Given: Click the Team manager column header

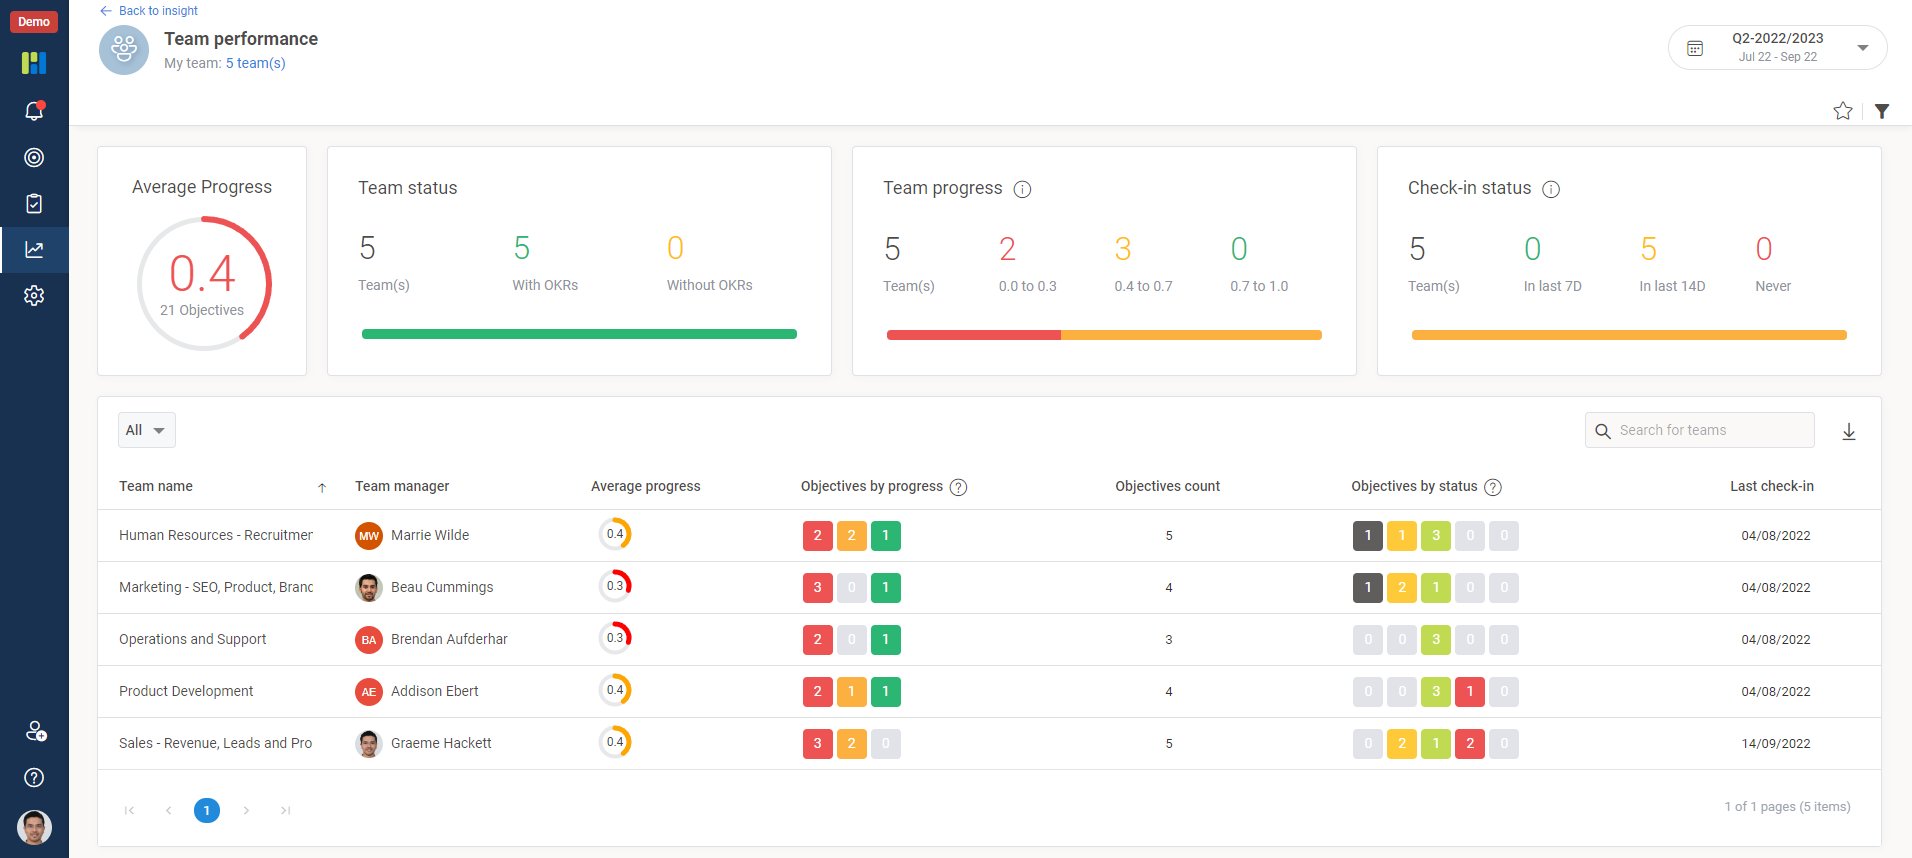Looking at the screenshot, I should click(402, 486).
